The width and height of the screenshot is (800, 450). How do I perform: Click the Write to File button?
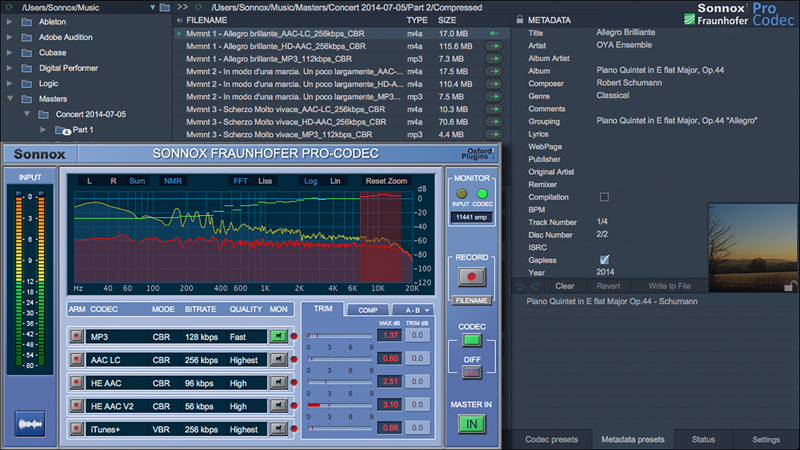(669, 286)
